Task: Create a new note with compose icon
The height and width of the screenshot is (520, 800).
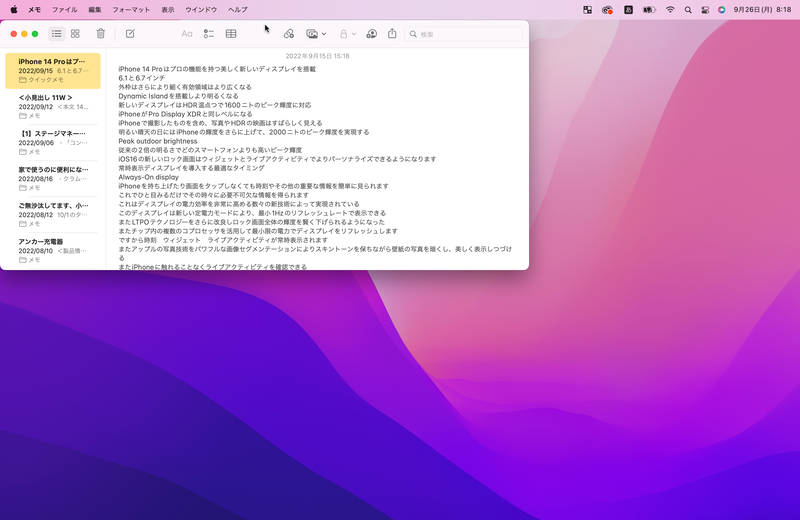Action: [x=130, y=34]
